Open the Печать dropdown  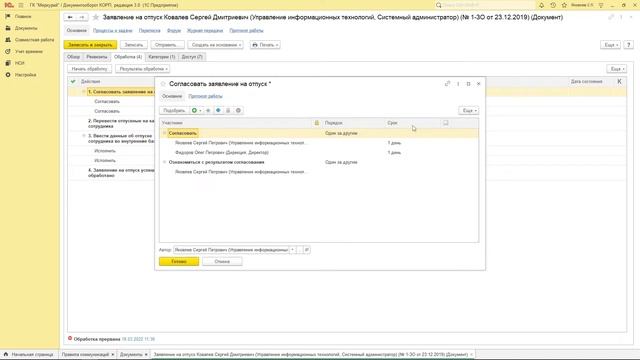pos(265,45)
